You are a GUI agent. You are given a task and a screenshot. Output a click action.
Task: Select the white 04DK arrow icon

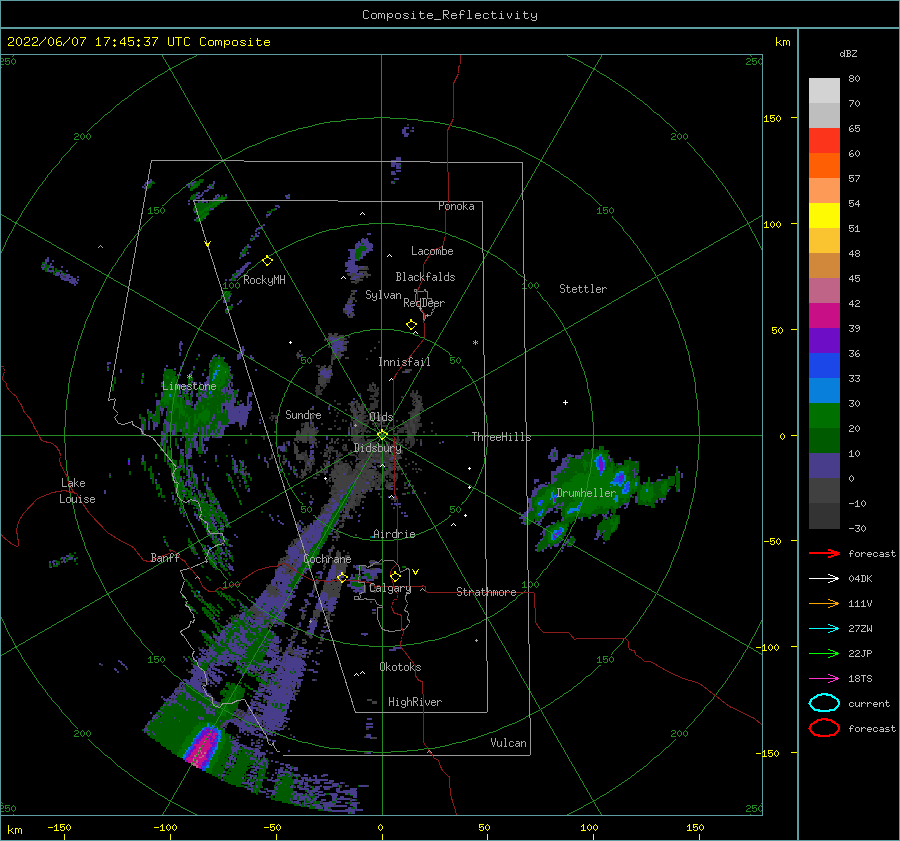(x=824, y=579)
